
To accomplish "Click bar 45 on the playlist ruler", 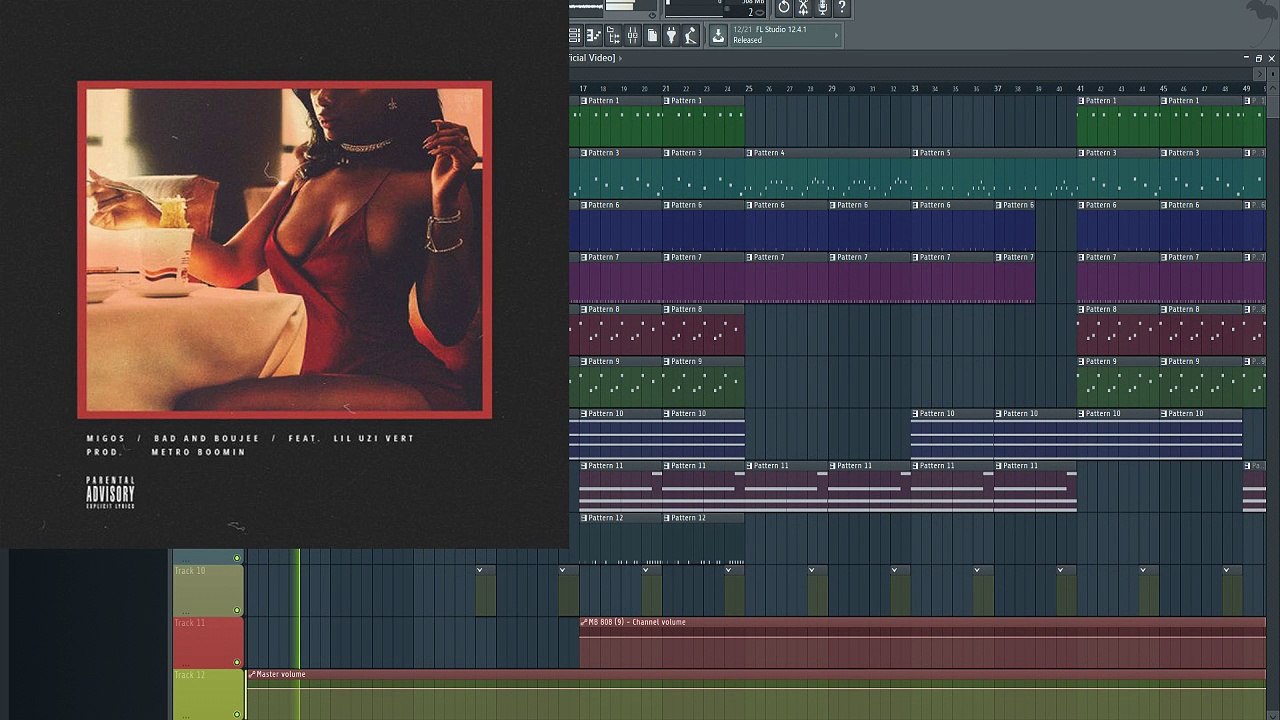I will click(x=1163, y=89).
